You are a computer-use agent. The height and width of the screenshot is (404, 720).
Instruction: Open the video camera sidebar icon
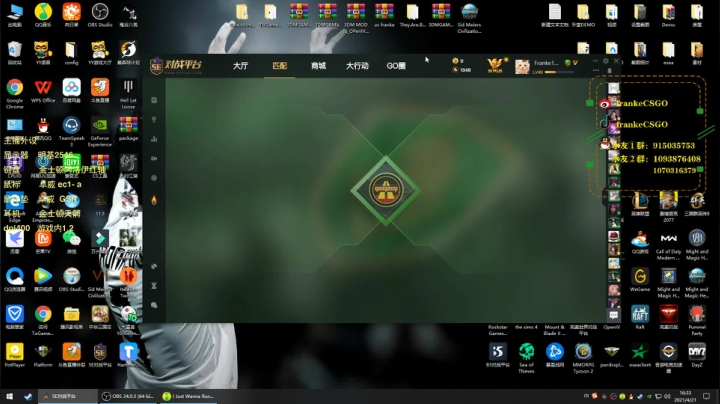pos(154,158)
